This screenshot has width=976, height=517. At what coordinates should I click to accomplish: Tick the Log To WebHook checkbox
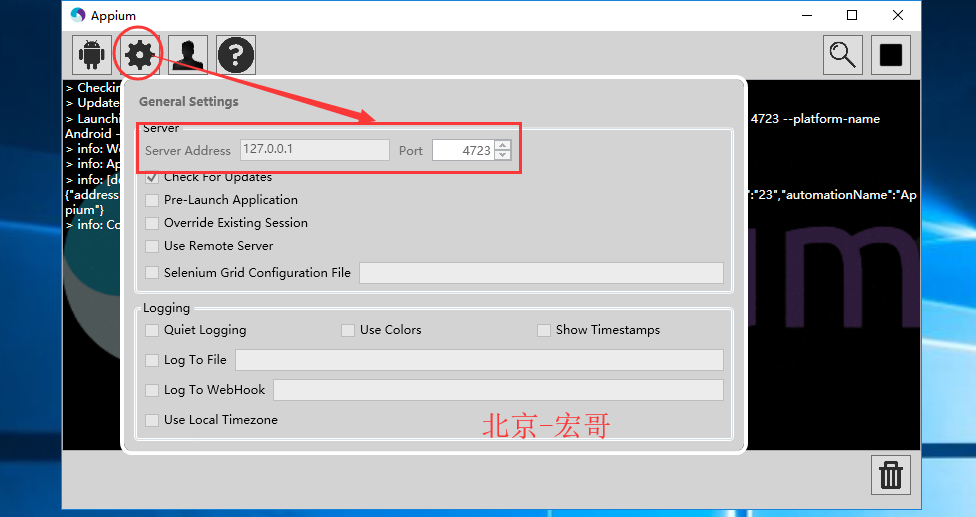(x=152, y=390)
